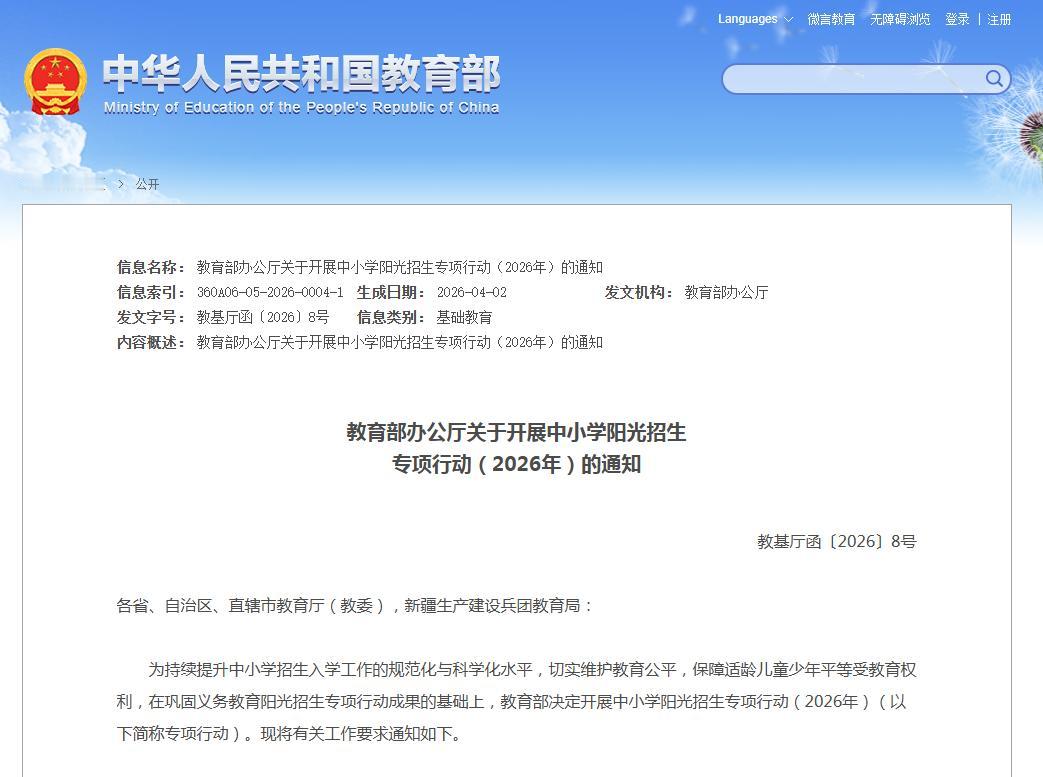Screen dimensions: 1043x777
Task: Open 无障碍浏览 accessibility mode
Action: [x=899, y=18]
